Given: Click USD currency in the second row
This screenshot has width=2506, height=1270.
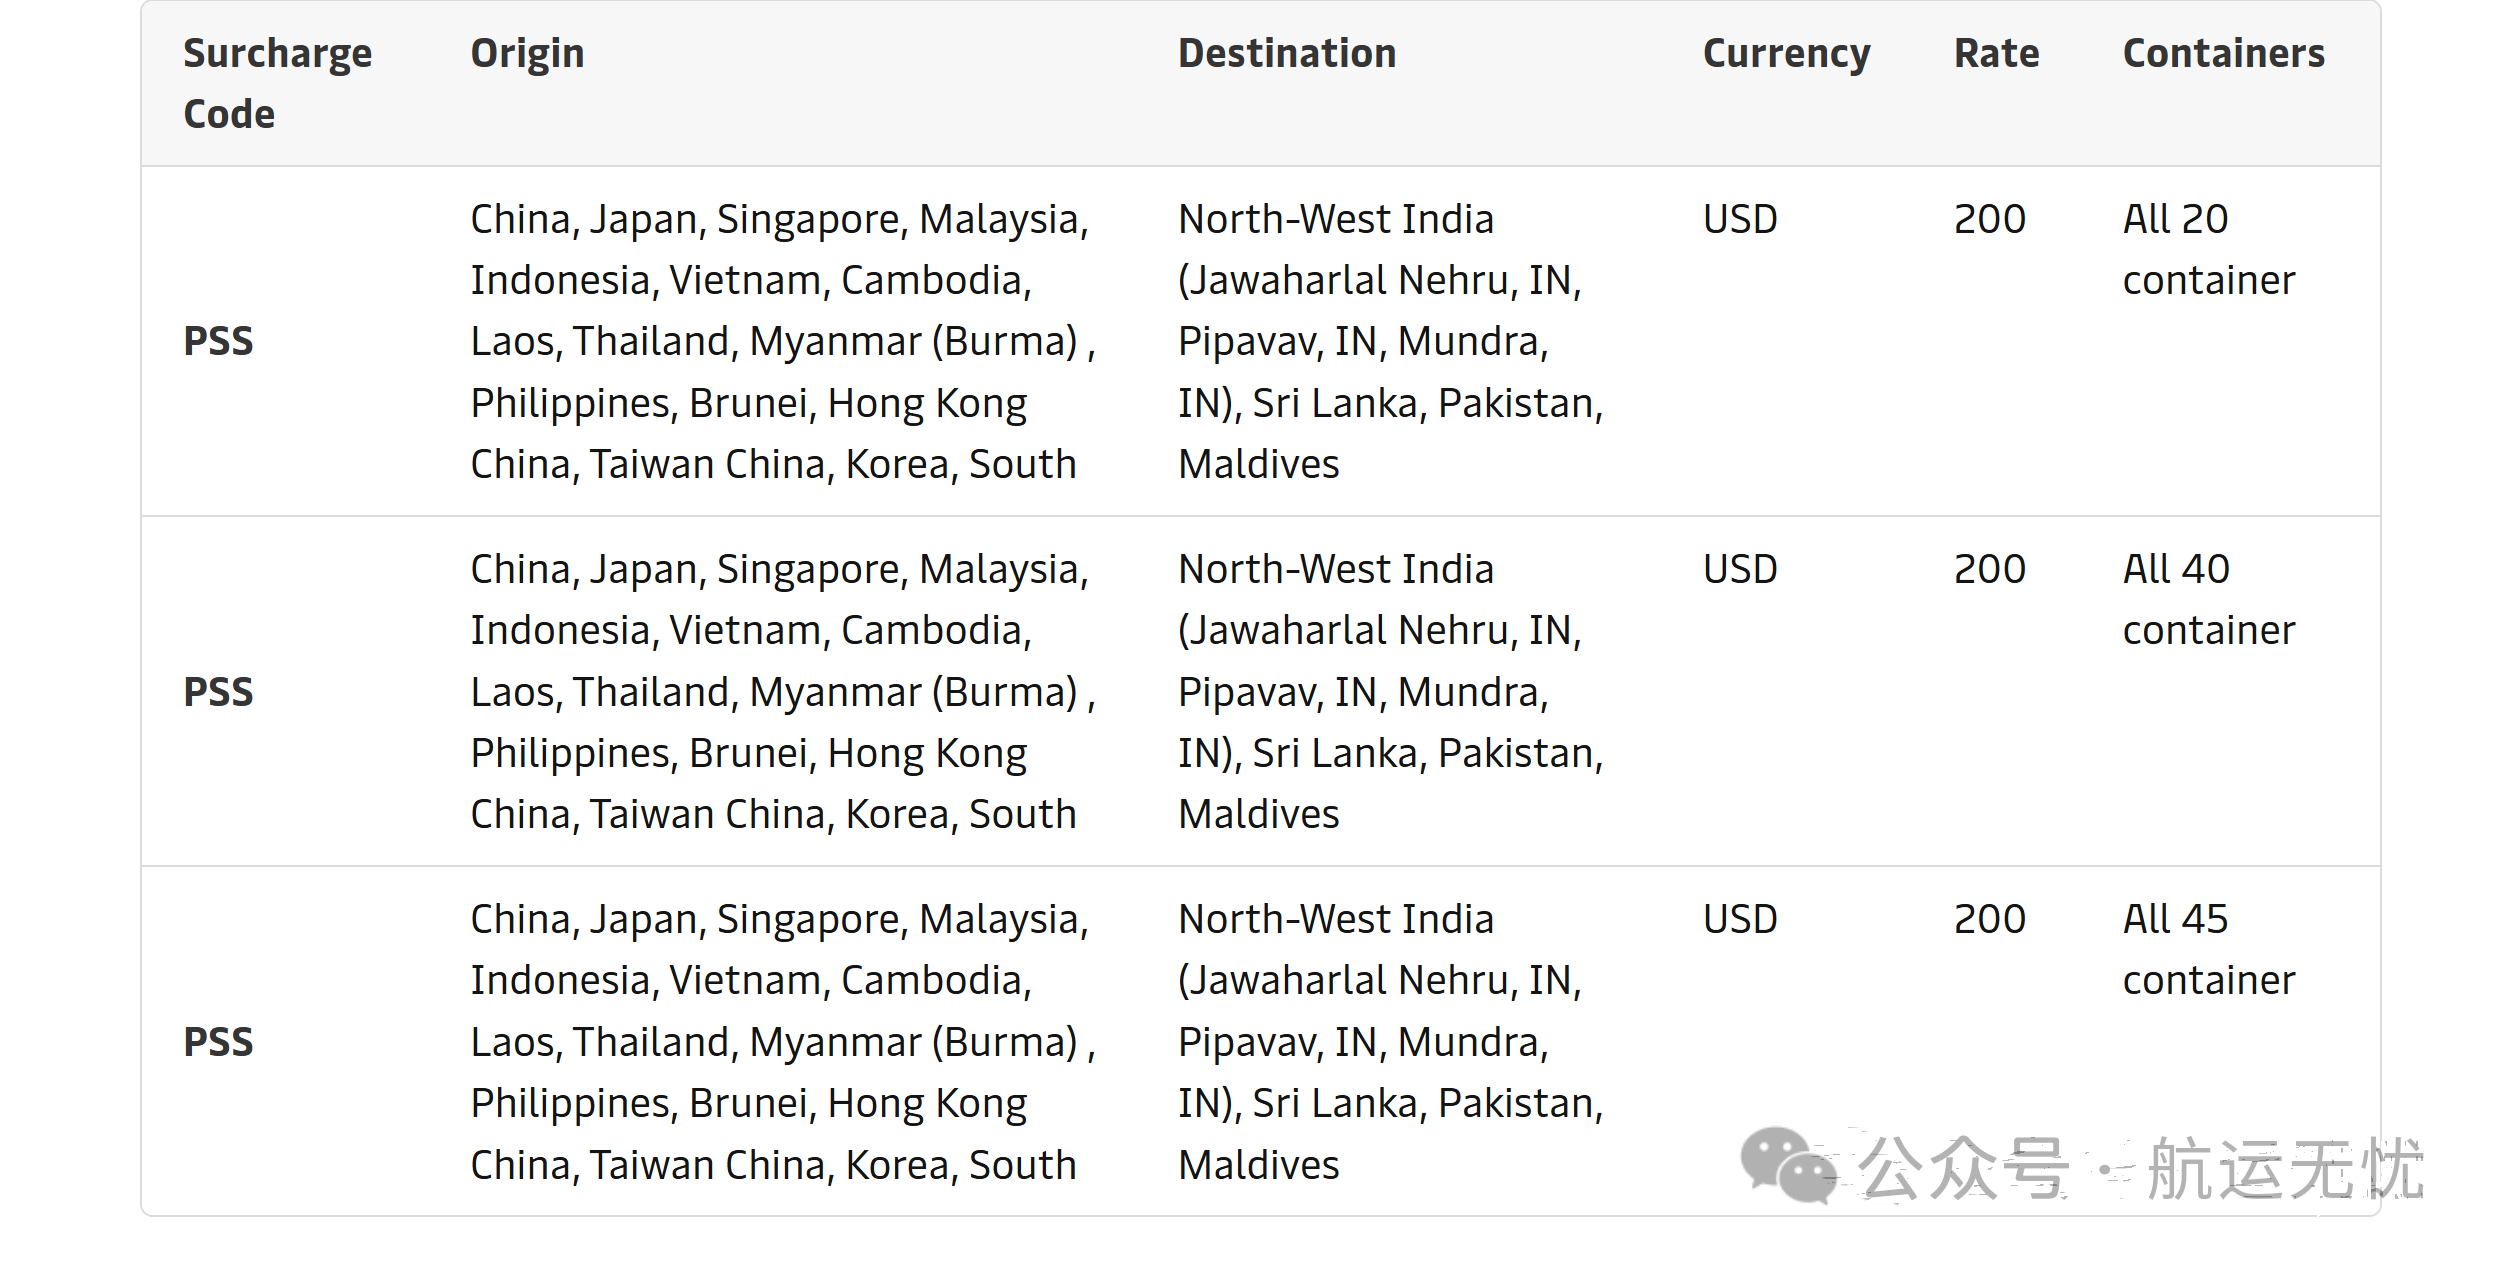Looking at the screenshot, I should click(1740, 569).
